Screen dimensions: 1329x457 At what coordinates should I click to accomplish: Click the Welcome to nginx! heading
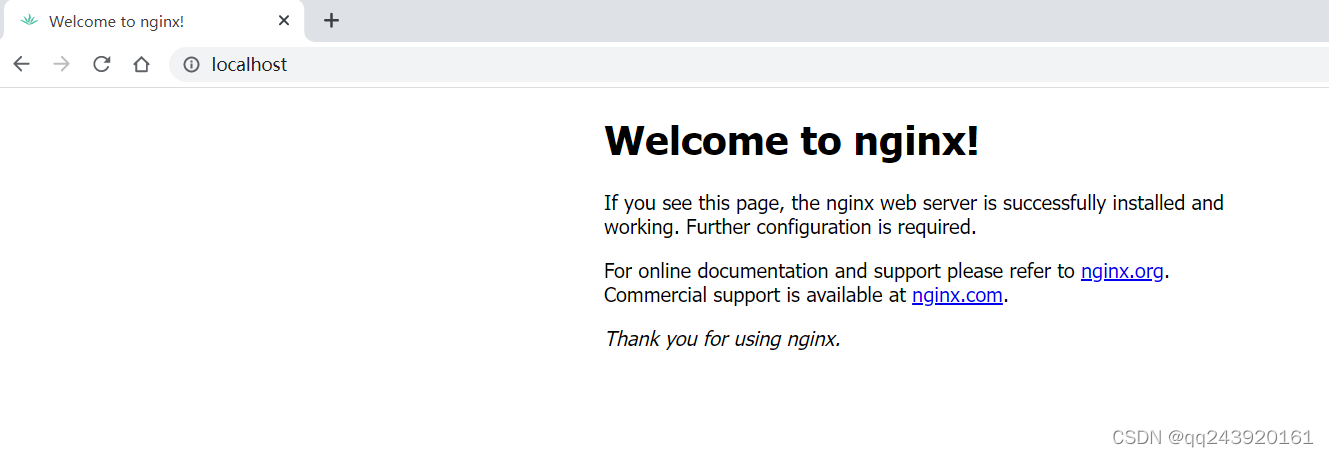coord(792,140)
